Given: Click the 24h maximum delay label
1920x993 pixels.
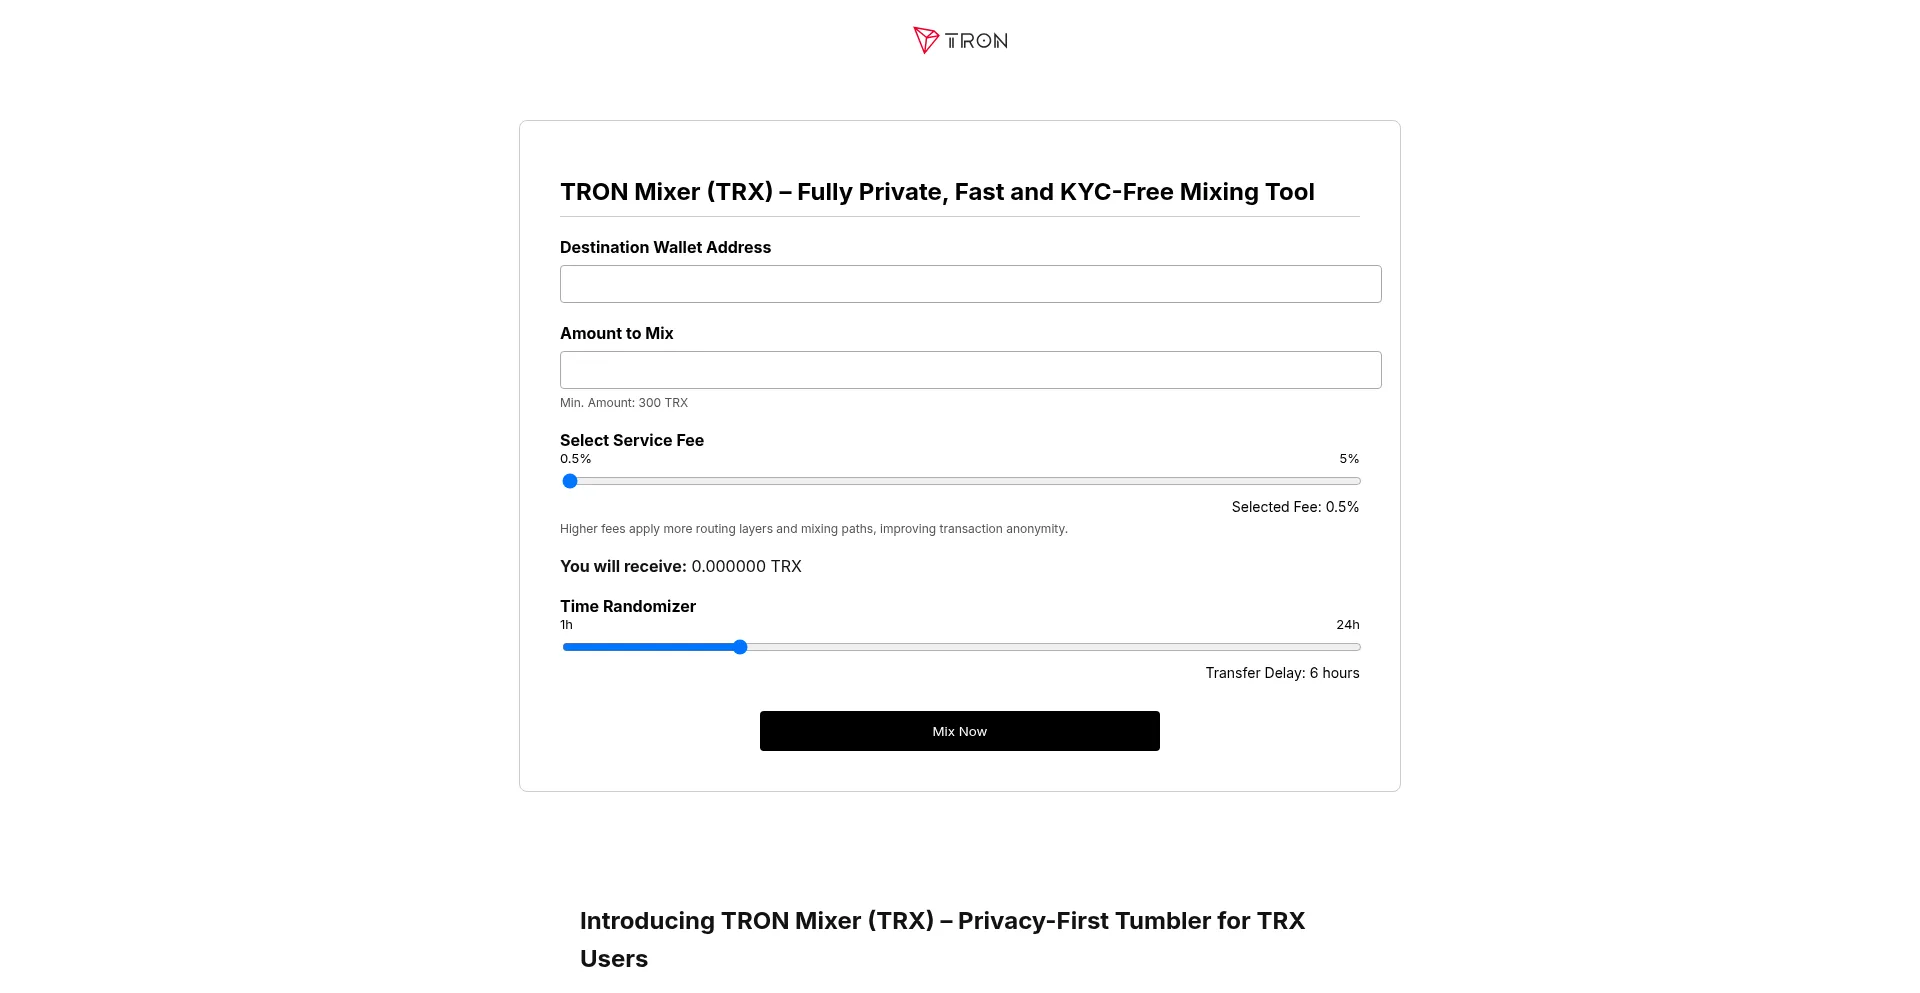Looking at the screenshot, I should [x=1347, y=625].
